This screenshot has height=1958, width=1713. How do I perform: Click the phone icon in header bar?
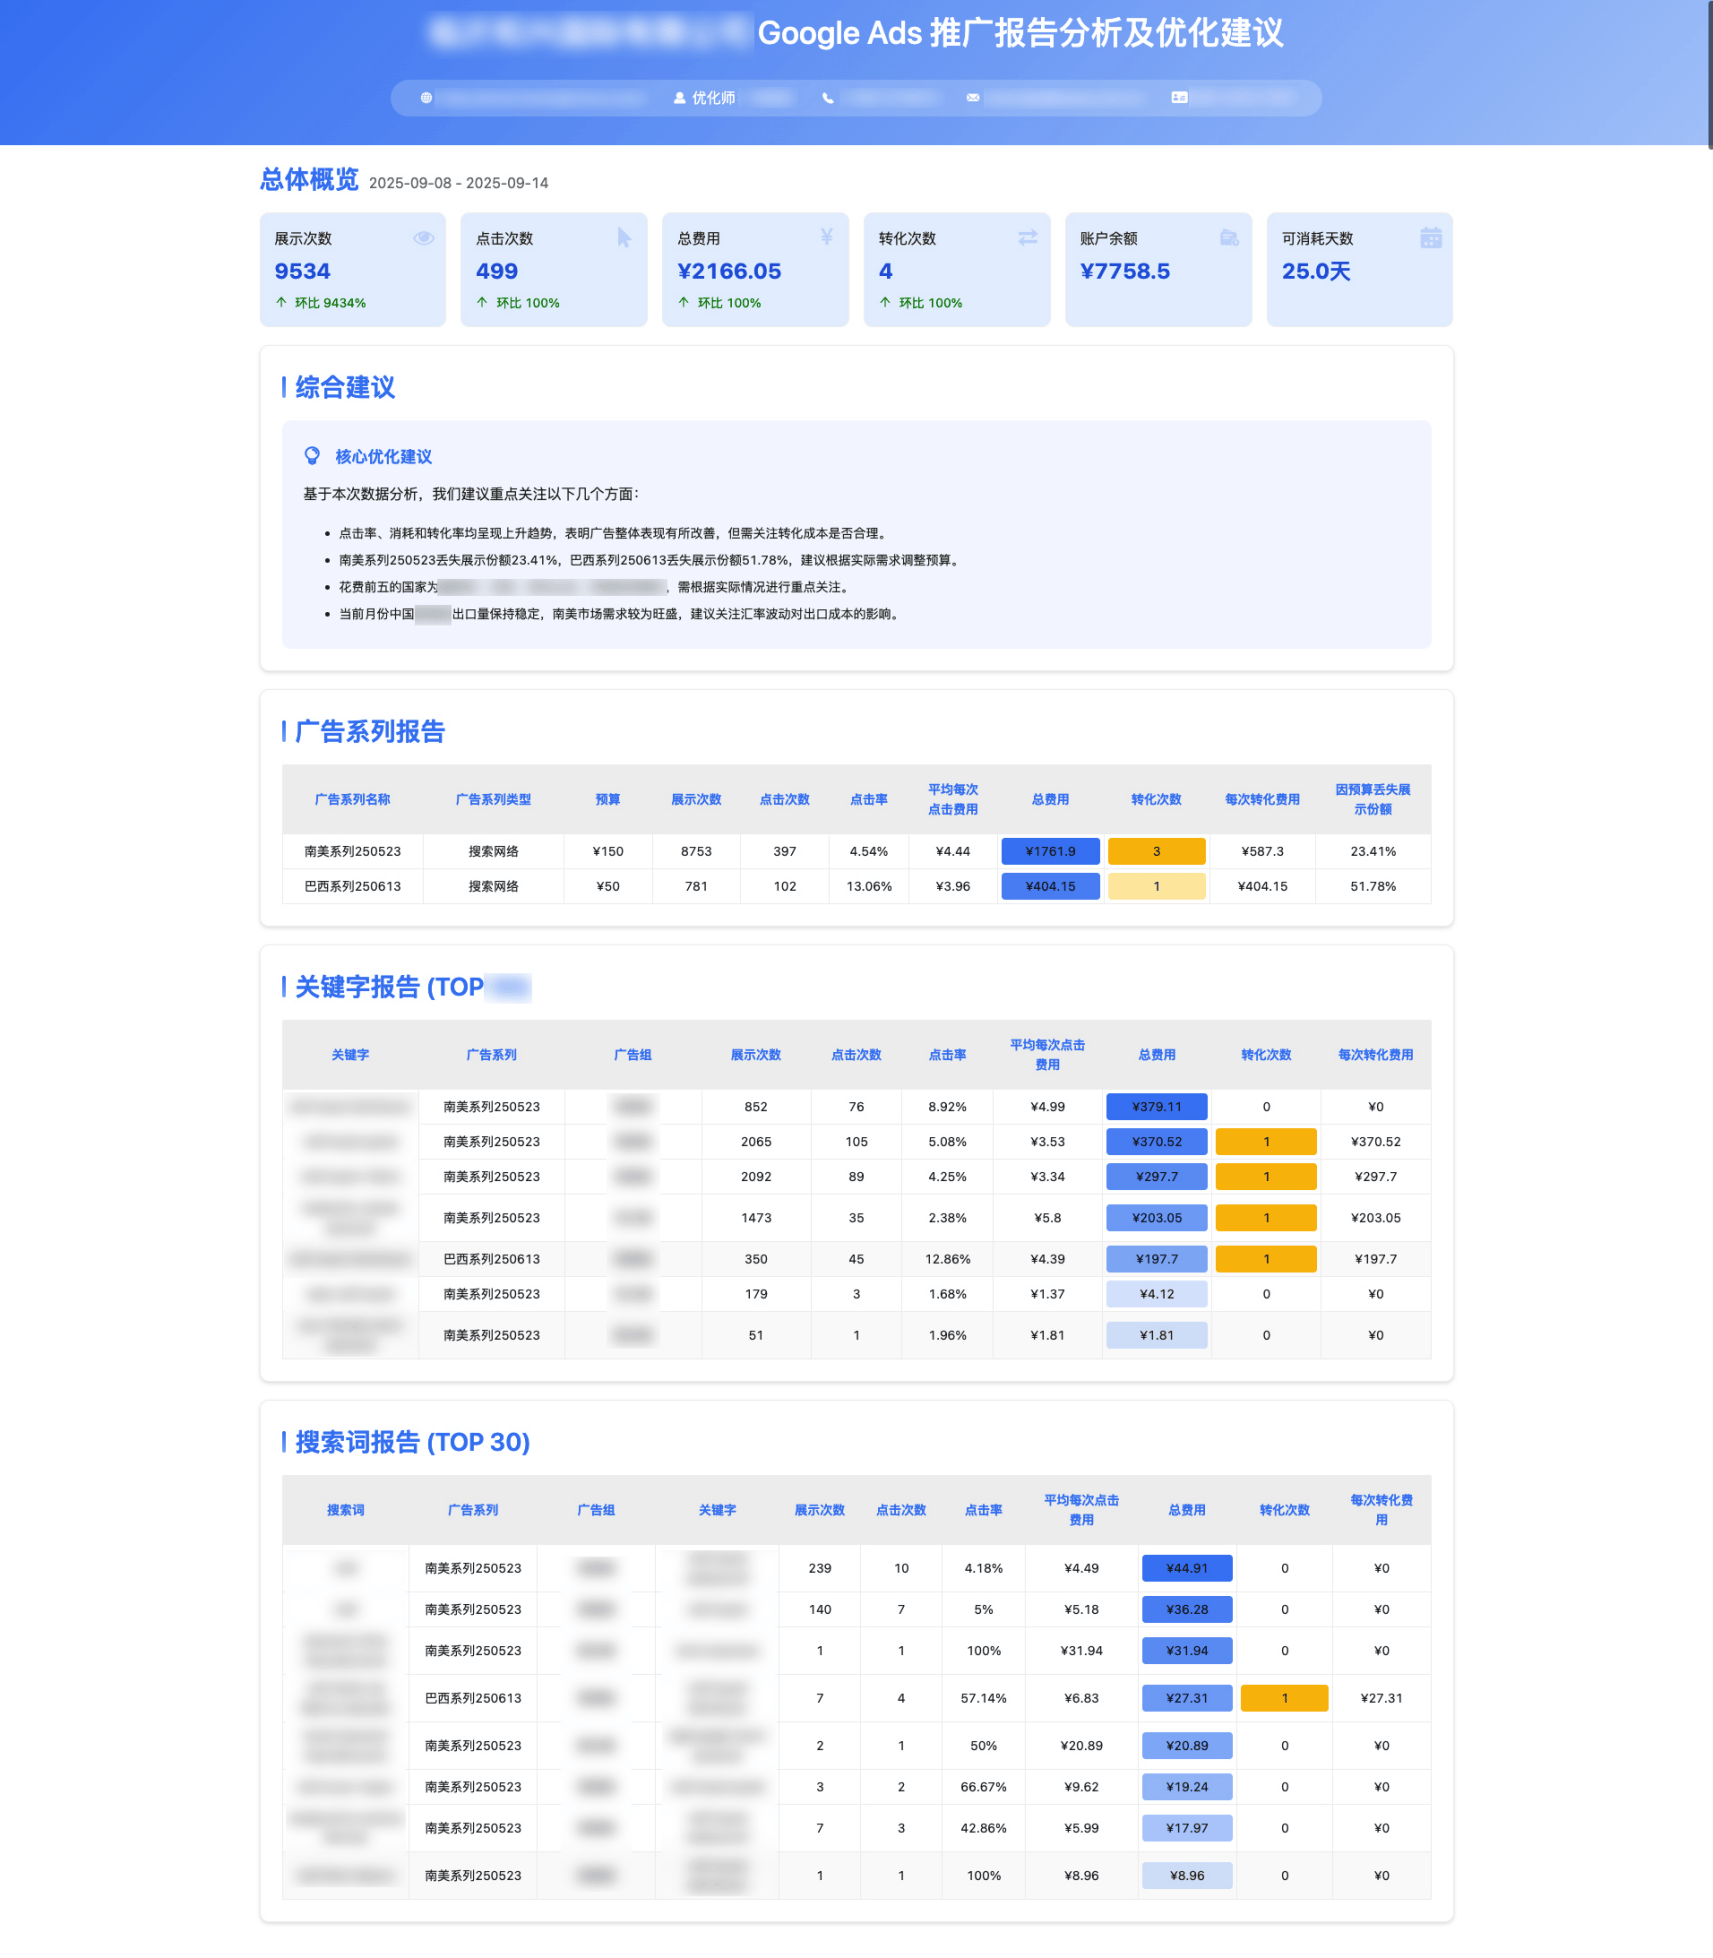[828, 98]
